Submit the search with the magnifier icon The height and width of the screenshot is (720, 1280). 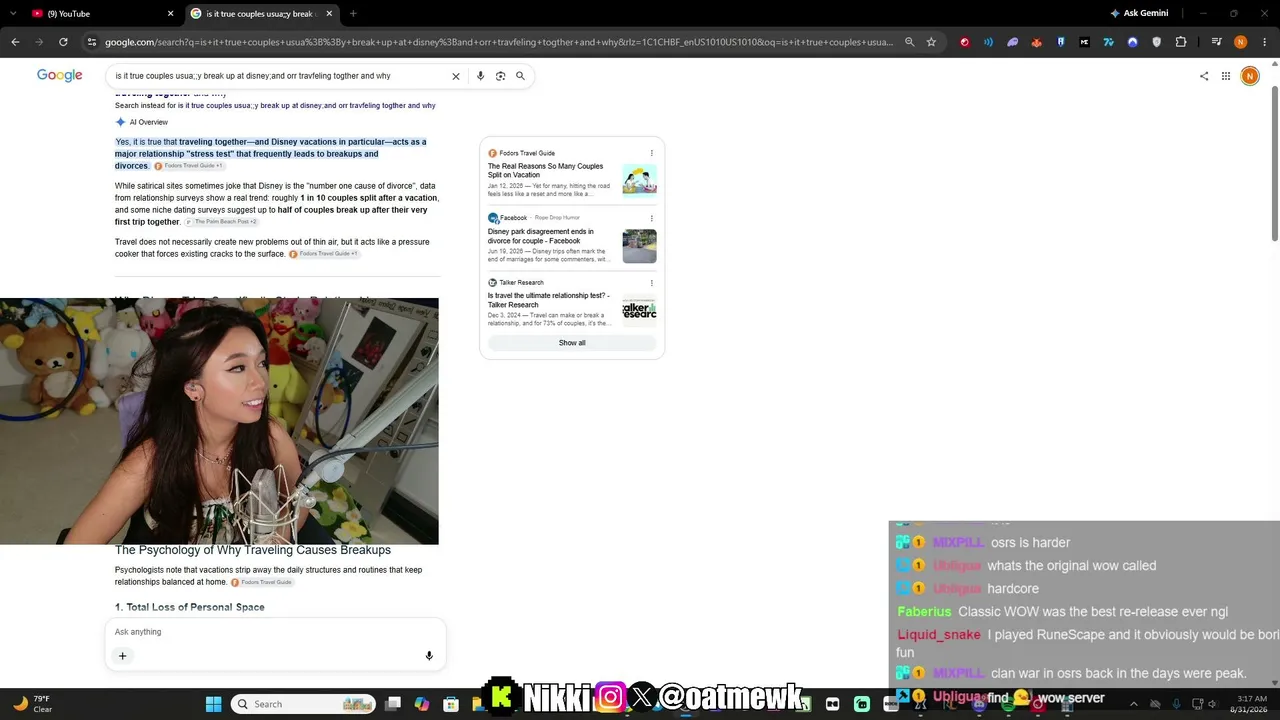tap(520, 76)
